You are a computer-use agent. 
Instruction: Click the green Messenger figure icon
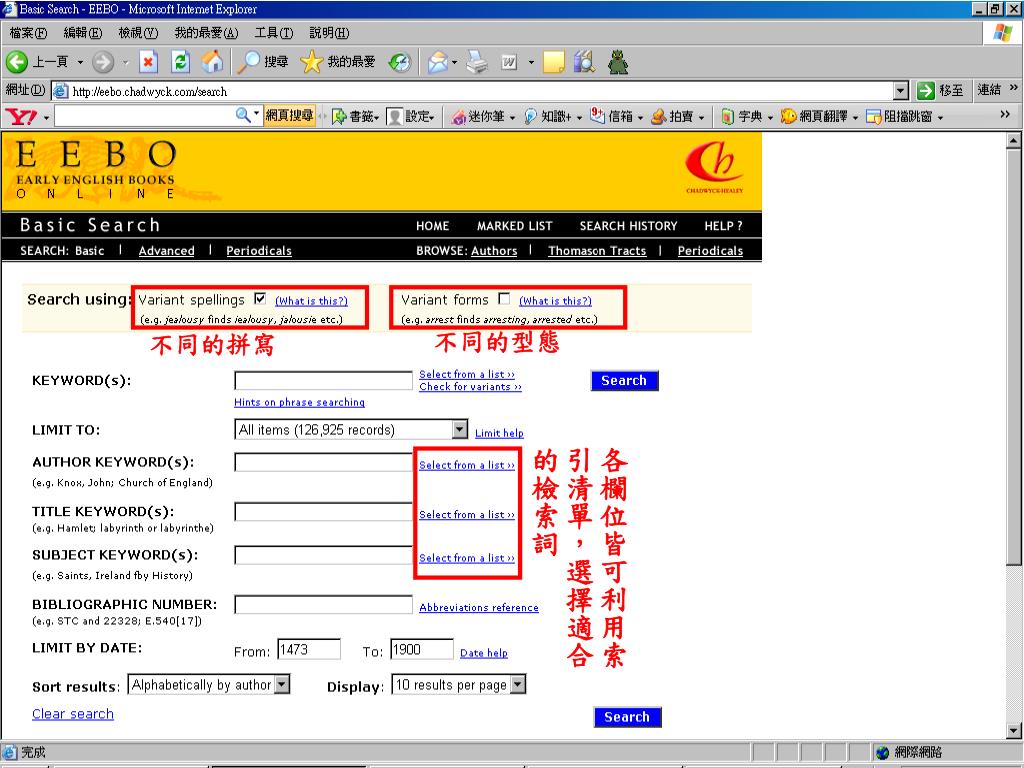point(618,62)
